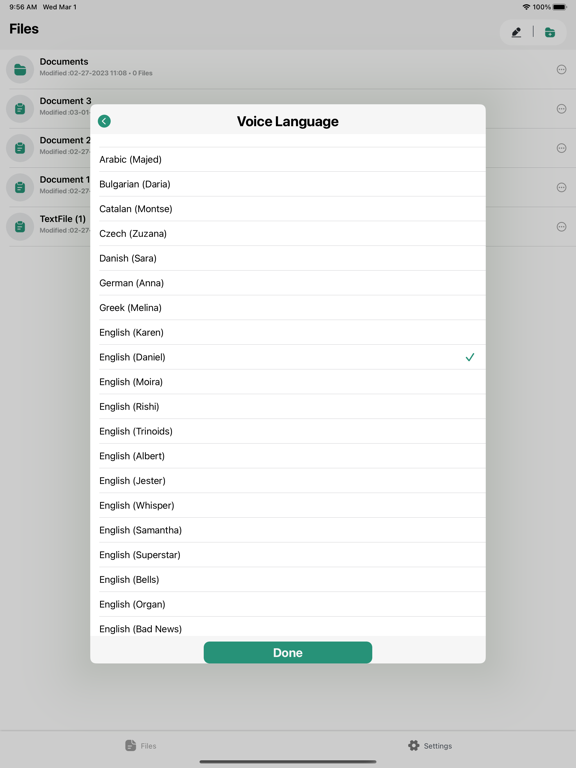Tap the Document 2 file icon
The height and width of the screenshot is (768, 576).
[20, 148]
